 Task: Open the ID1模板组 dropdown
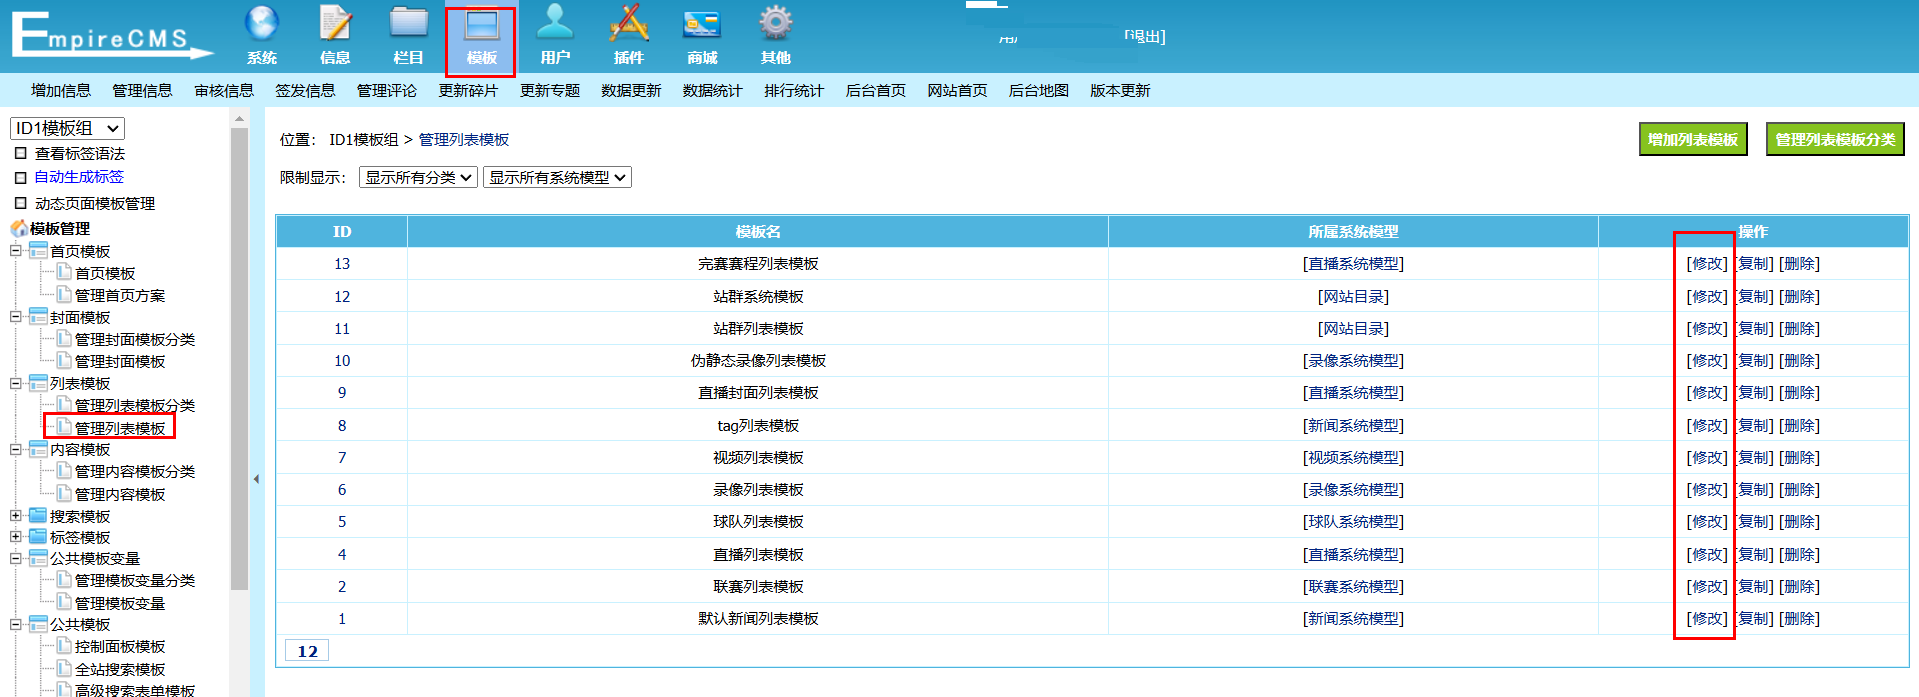[x=67, y=128]
